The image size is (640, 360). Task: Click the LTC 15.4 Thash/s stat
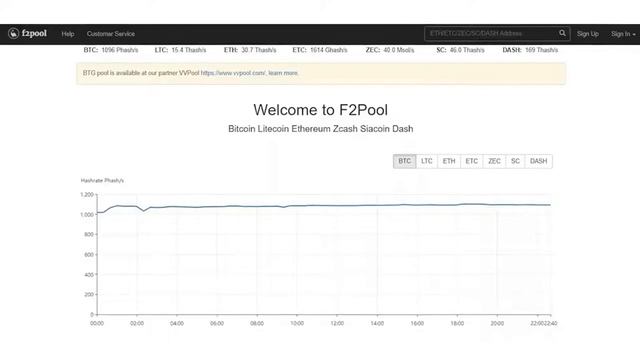[180, 50]
